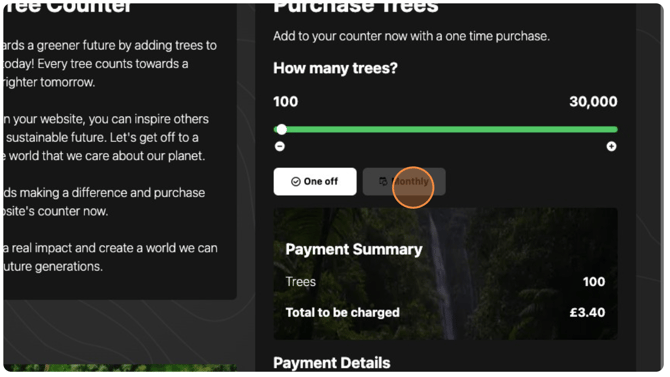This screenshot has width=670, height=377.
Task: Click the minus icon to decrease trees
Action: pos(280,147)
